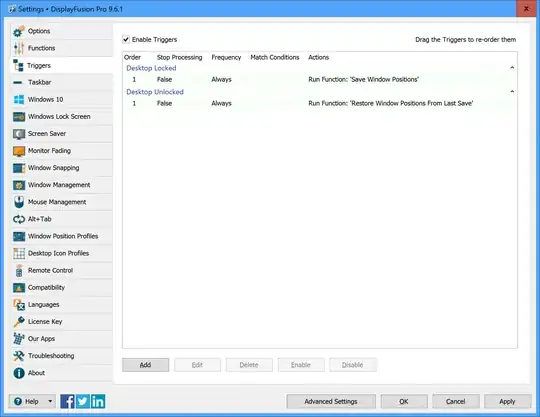This screenshot has height=417, width=540.
Task: Click the Alt+Tab arrows icon
Action: (19, 219)
